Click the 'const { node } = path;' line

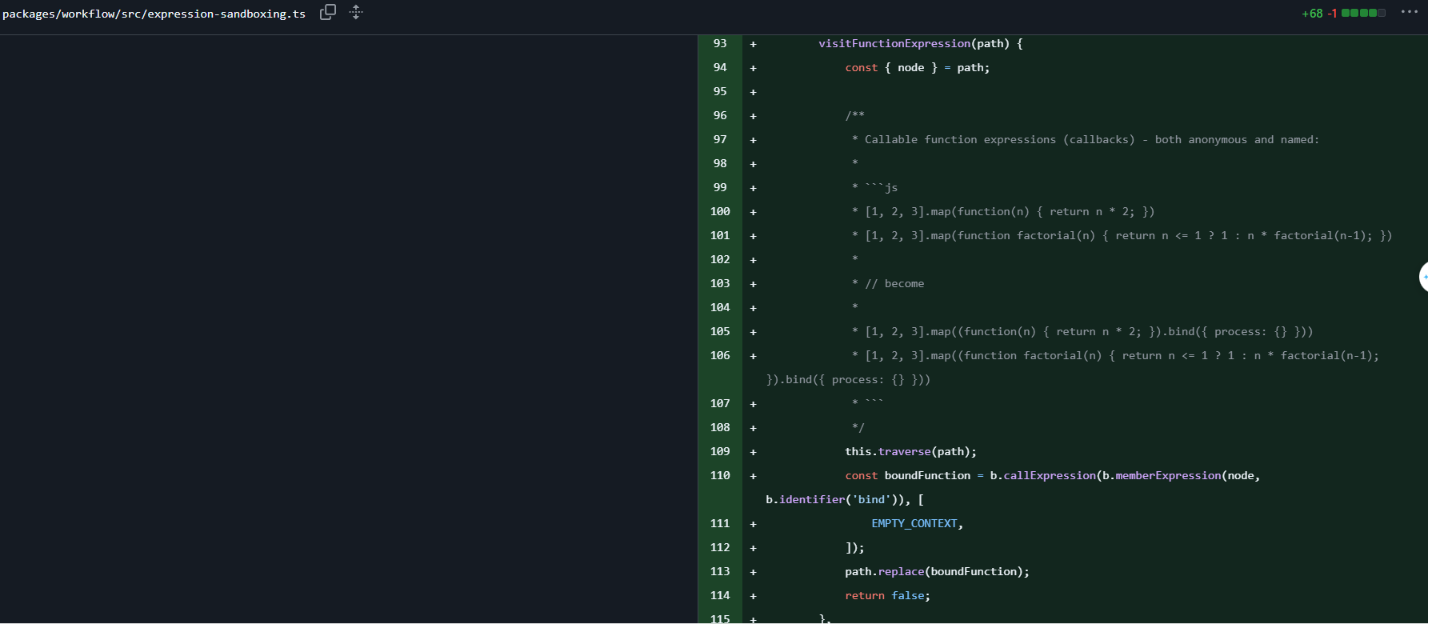click(x=917, y=68)
